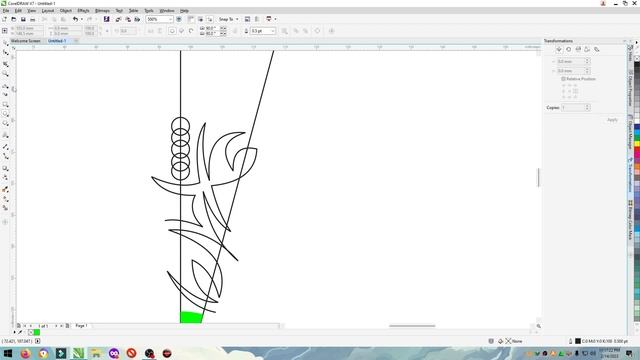Click the Apply button in Transformations docker

[x=612, y=120]
